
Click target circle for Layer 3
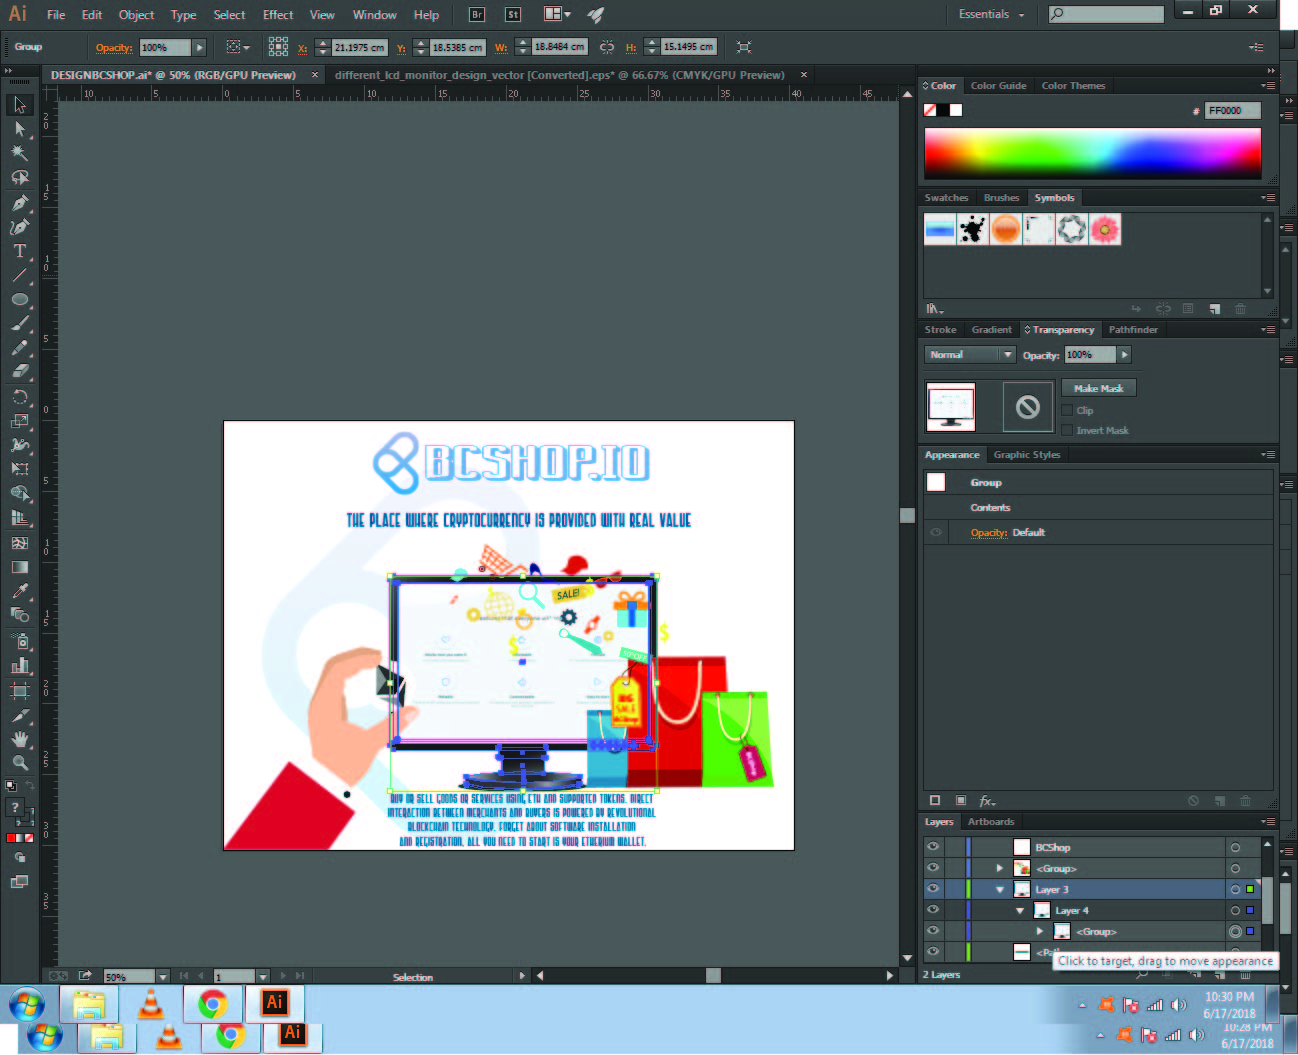1235,889
